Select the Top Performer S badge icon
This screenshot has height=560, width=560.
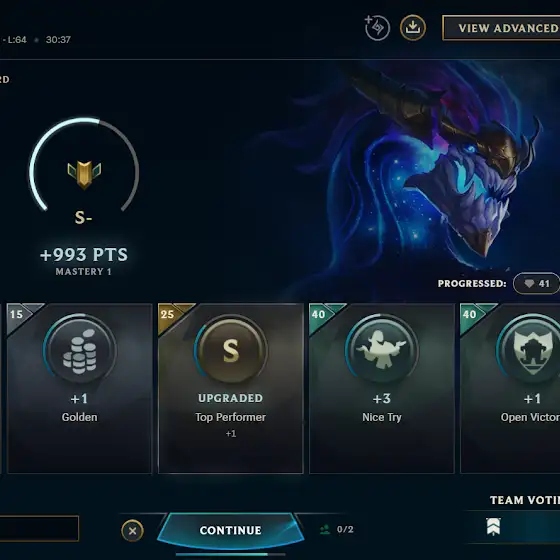point(231,350)
